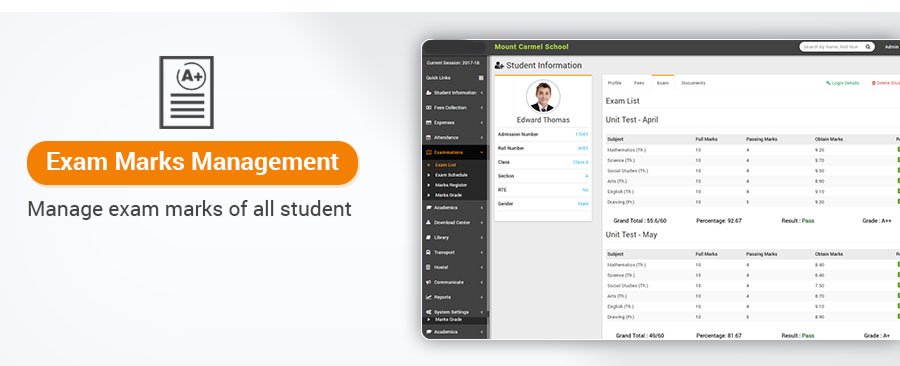The width and height of the screenshot is (900, 366).
Task: Click the search by name input field
Action: [832, 47]
